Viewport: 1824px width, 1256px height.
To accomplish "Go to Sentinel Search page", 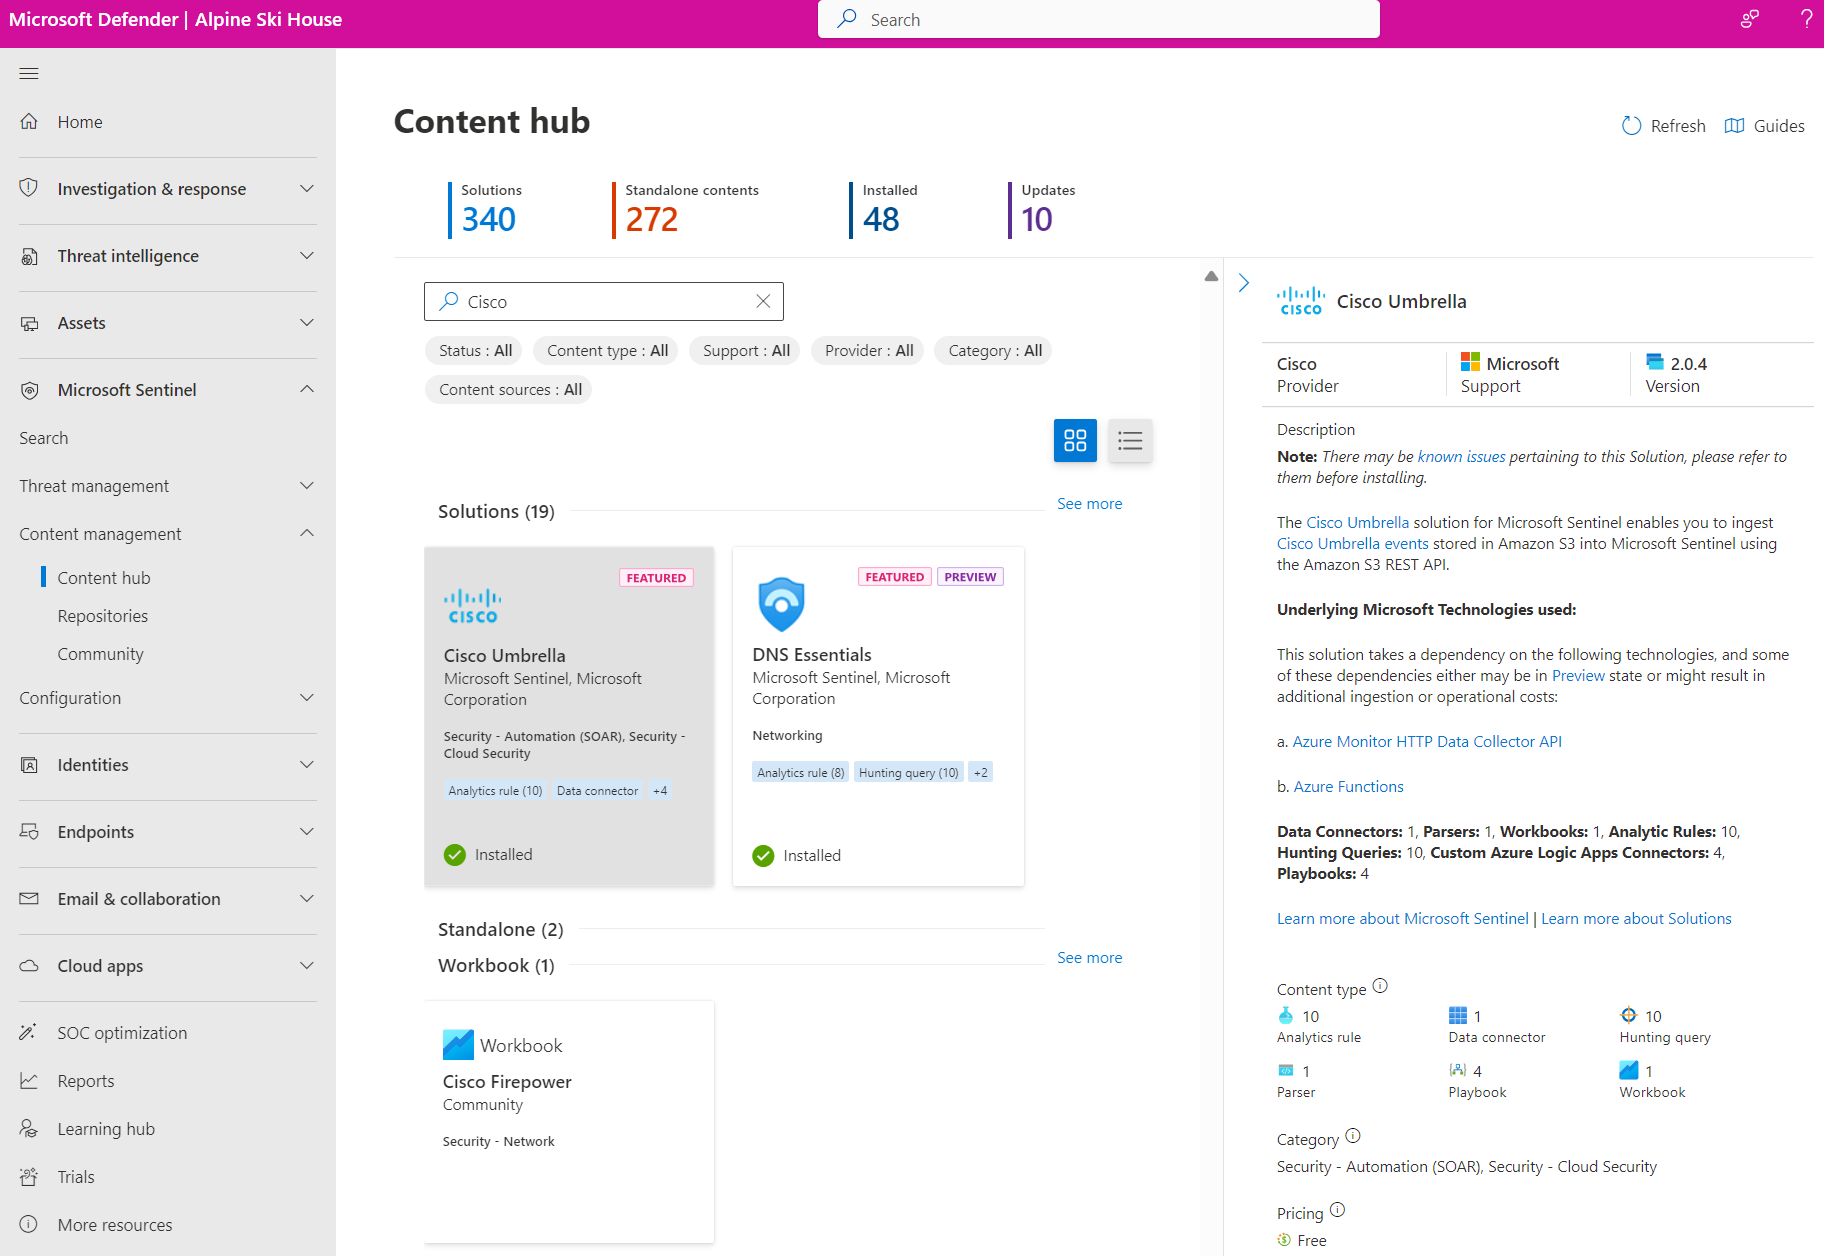I will coord(44,438).
